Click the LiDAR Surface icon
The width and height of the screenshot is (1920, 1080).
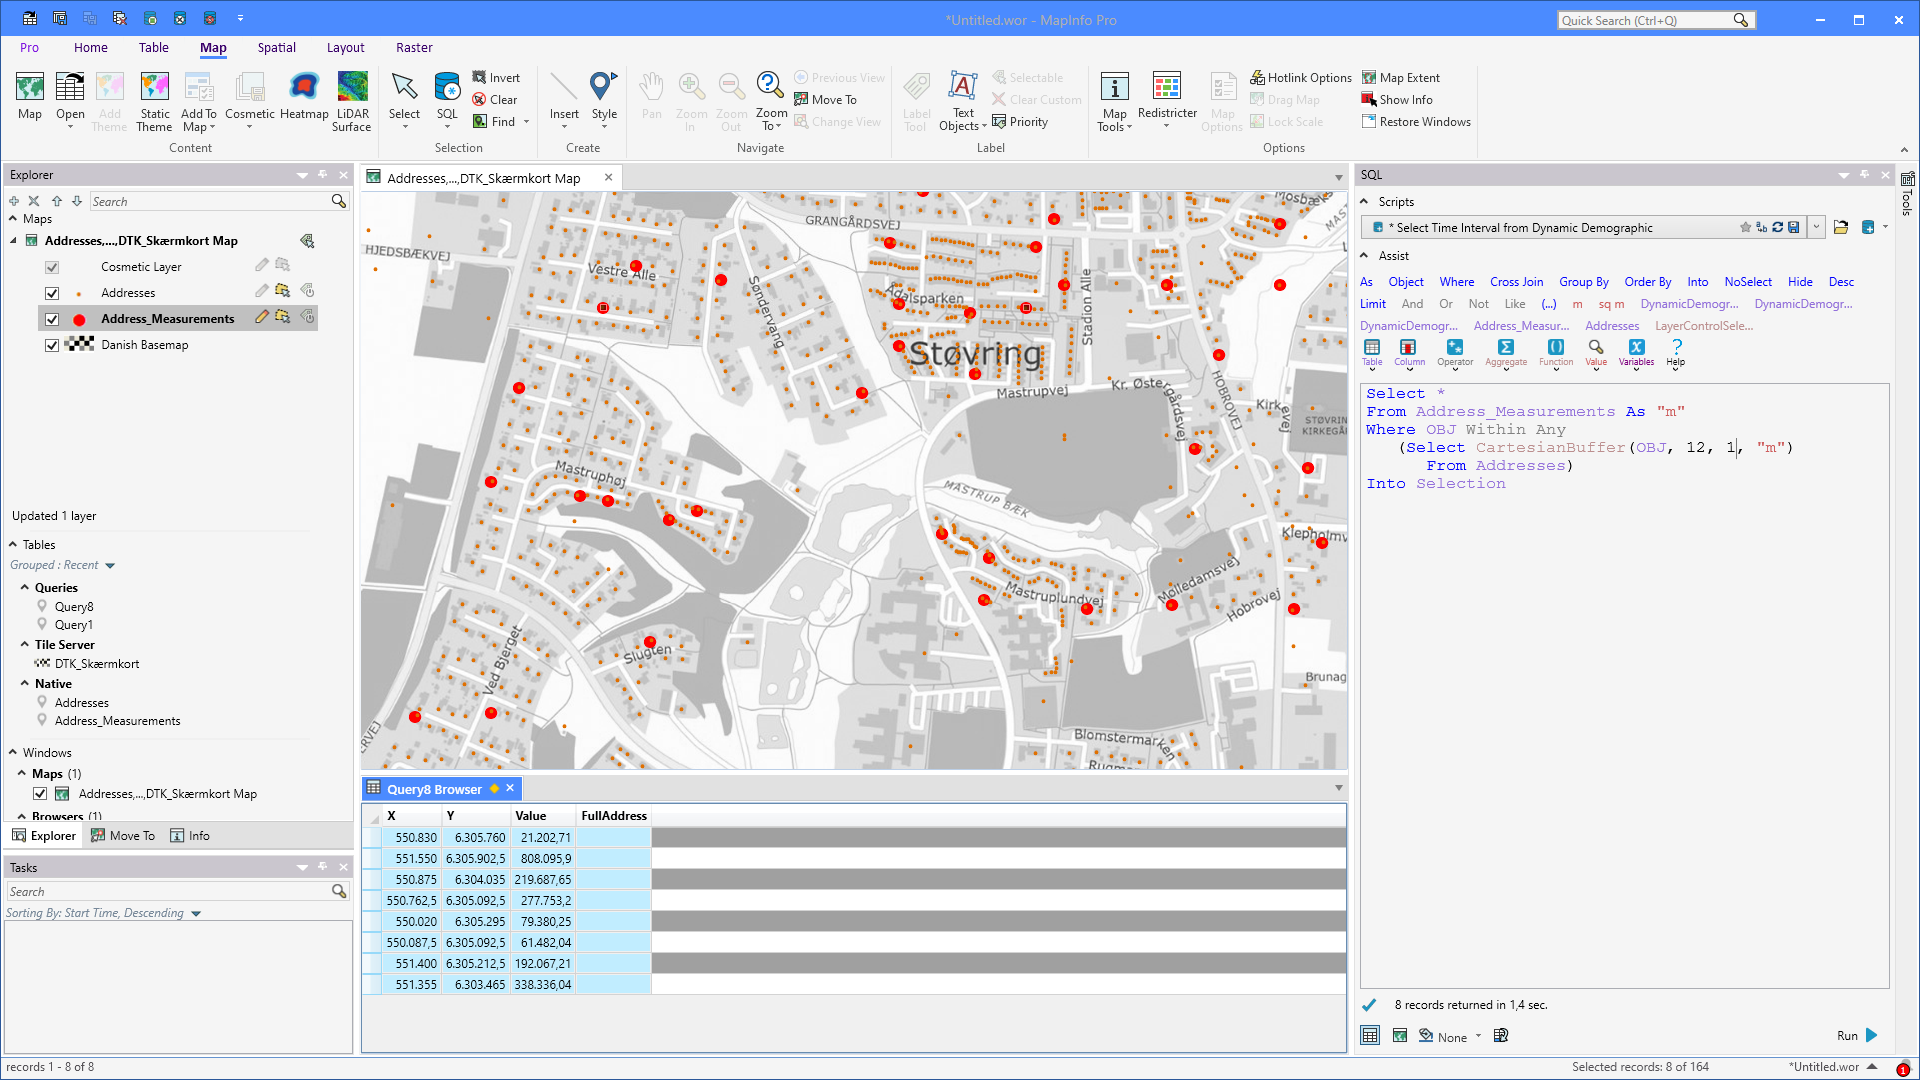pos(352,88)
